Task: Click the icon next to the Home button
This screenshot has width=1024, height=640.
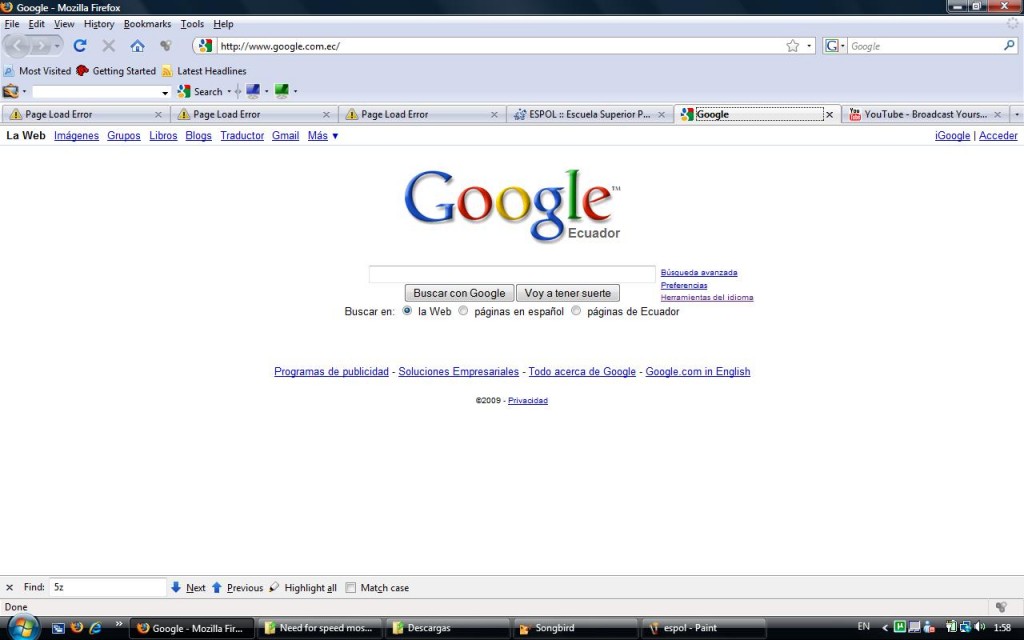Action: click(166, 46)
